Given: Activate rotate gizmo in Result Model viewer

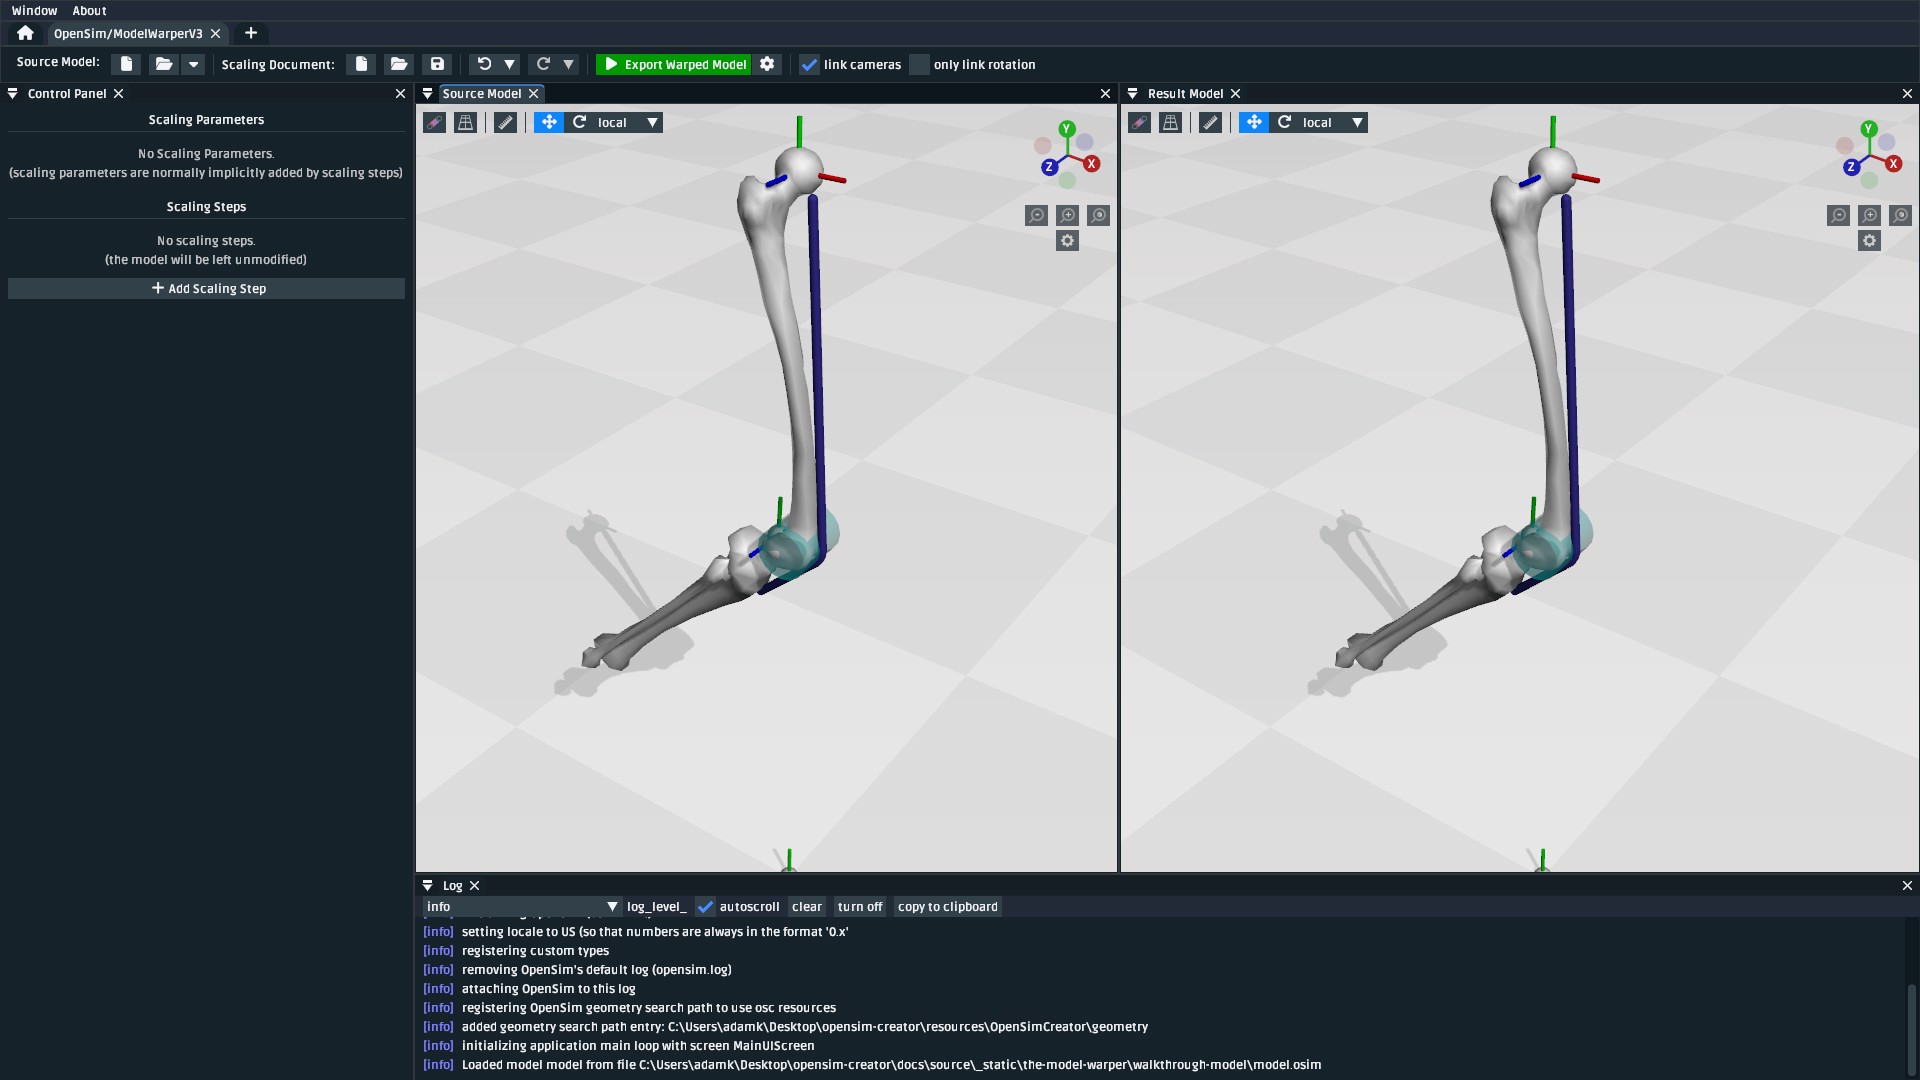Looking at the screenshot, I should tap(1284, 122).
